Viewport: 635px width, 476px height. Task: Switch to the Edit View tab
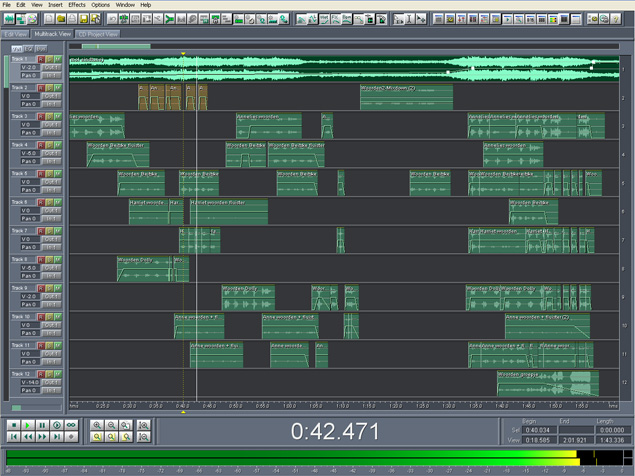[16, 33]
